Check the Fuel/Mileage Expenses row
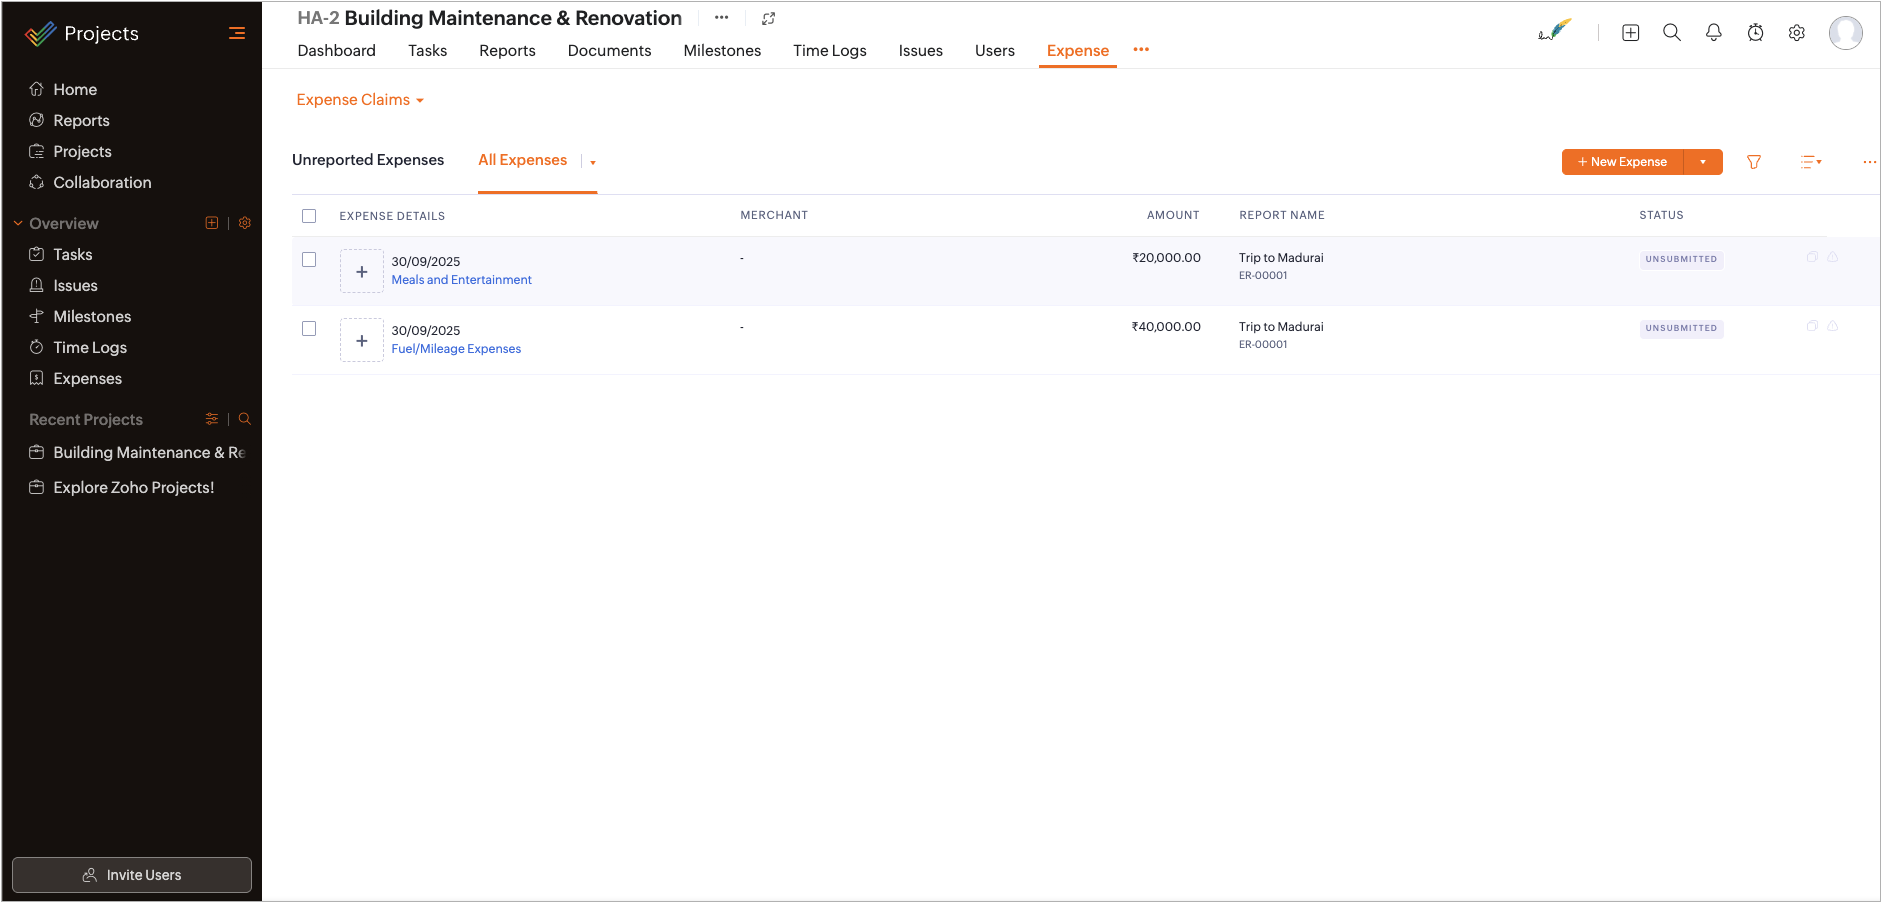Screen dimensions: 1882x903 coord(309,329)
